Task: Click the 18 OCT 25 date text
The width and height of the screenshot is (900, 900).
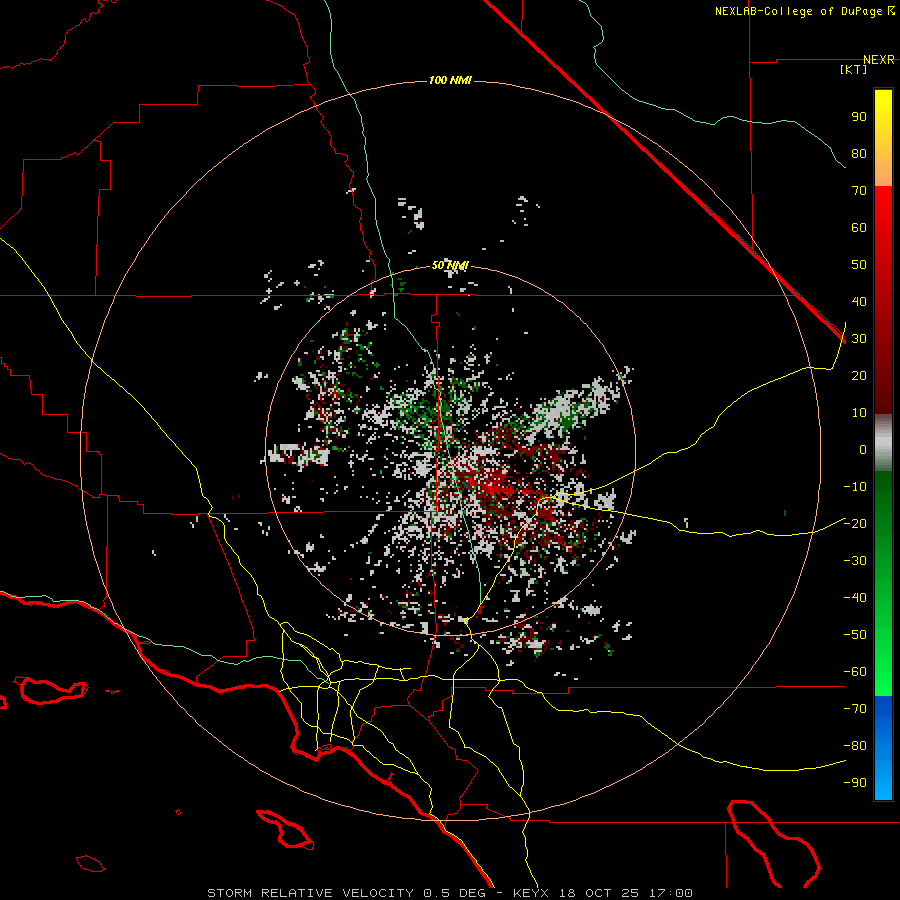Action: point(600,893)
